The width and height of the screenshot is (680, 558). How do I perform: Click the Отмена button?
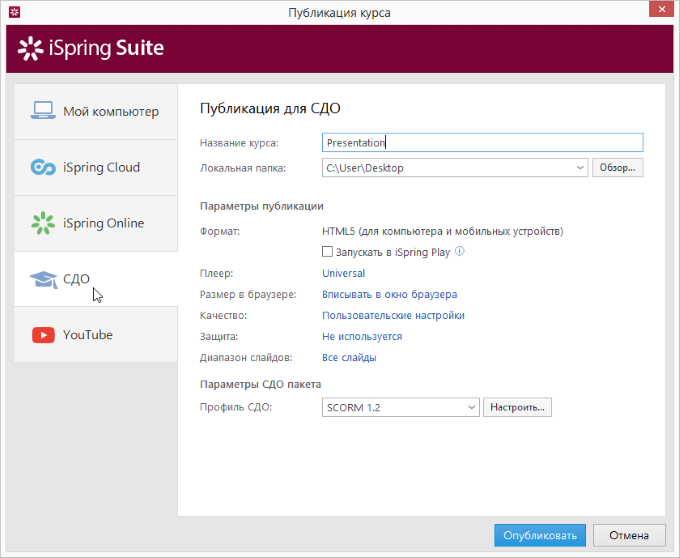(x=629, y=535)
